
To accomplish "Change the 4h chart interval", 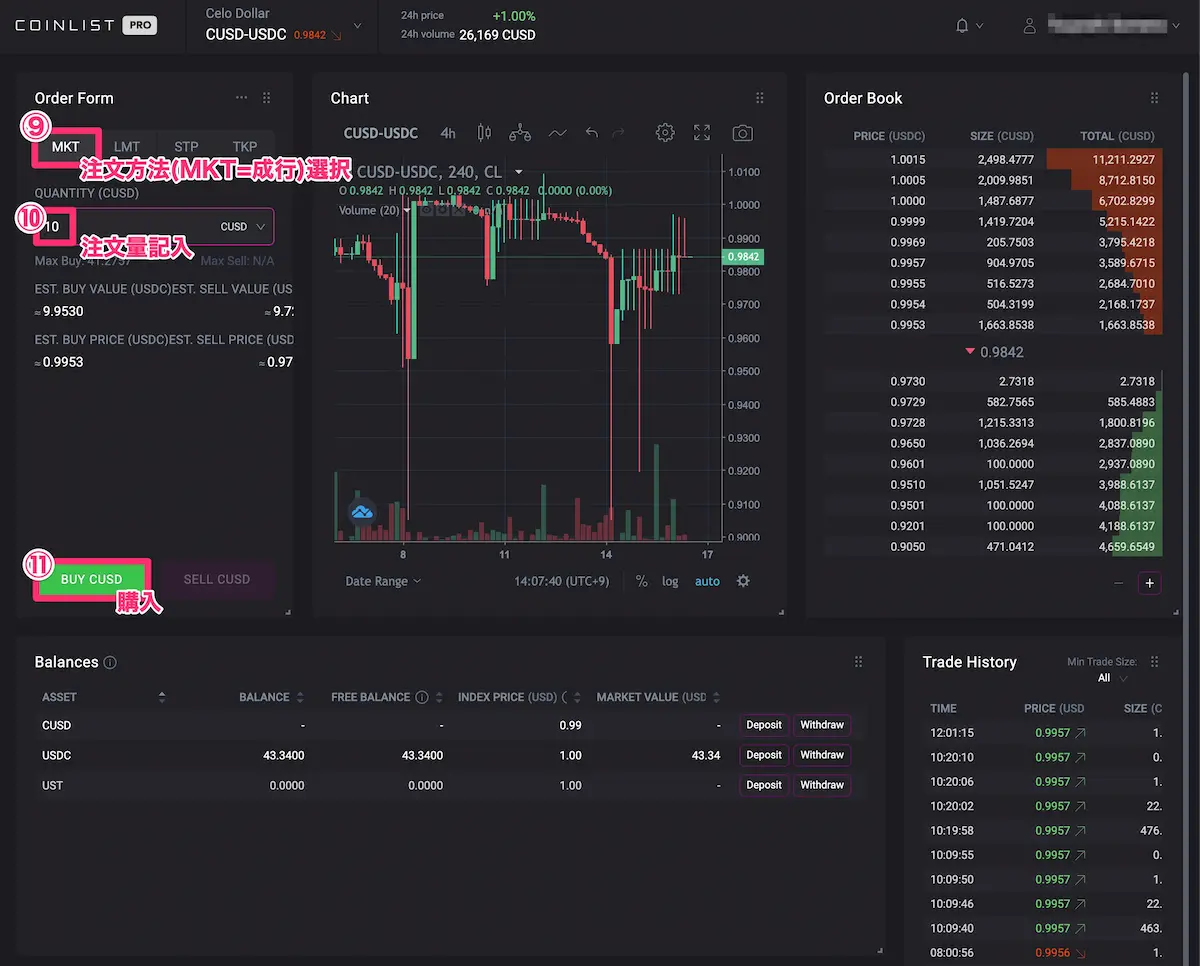I will (448, 133).
